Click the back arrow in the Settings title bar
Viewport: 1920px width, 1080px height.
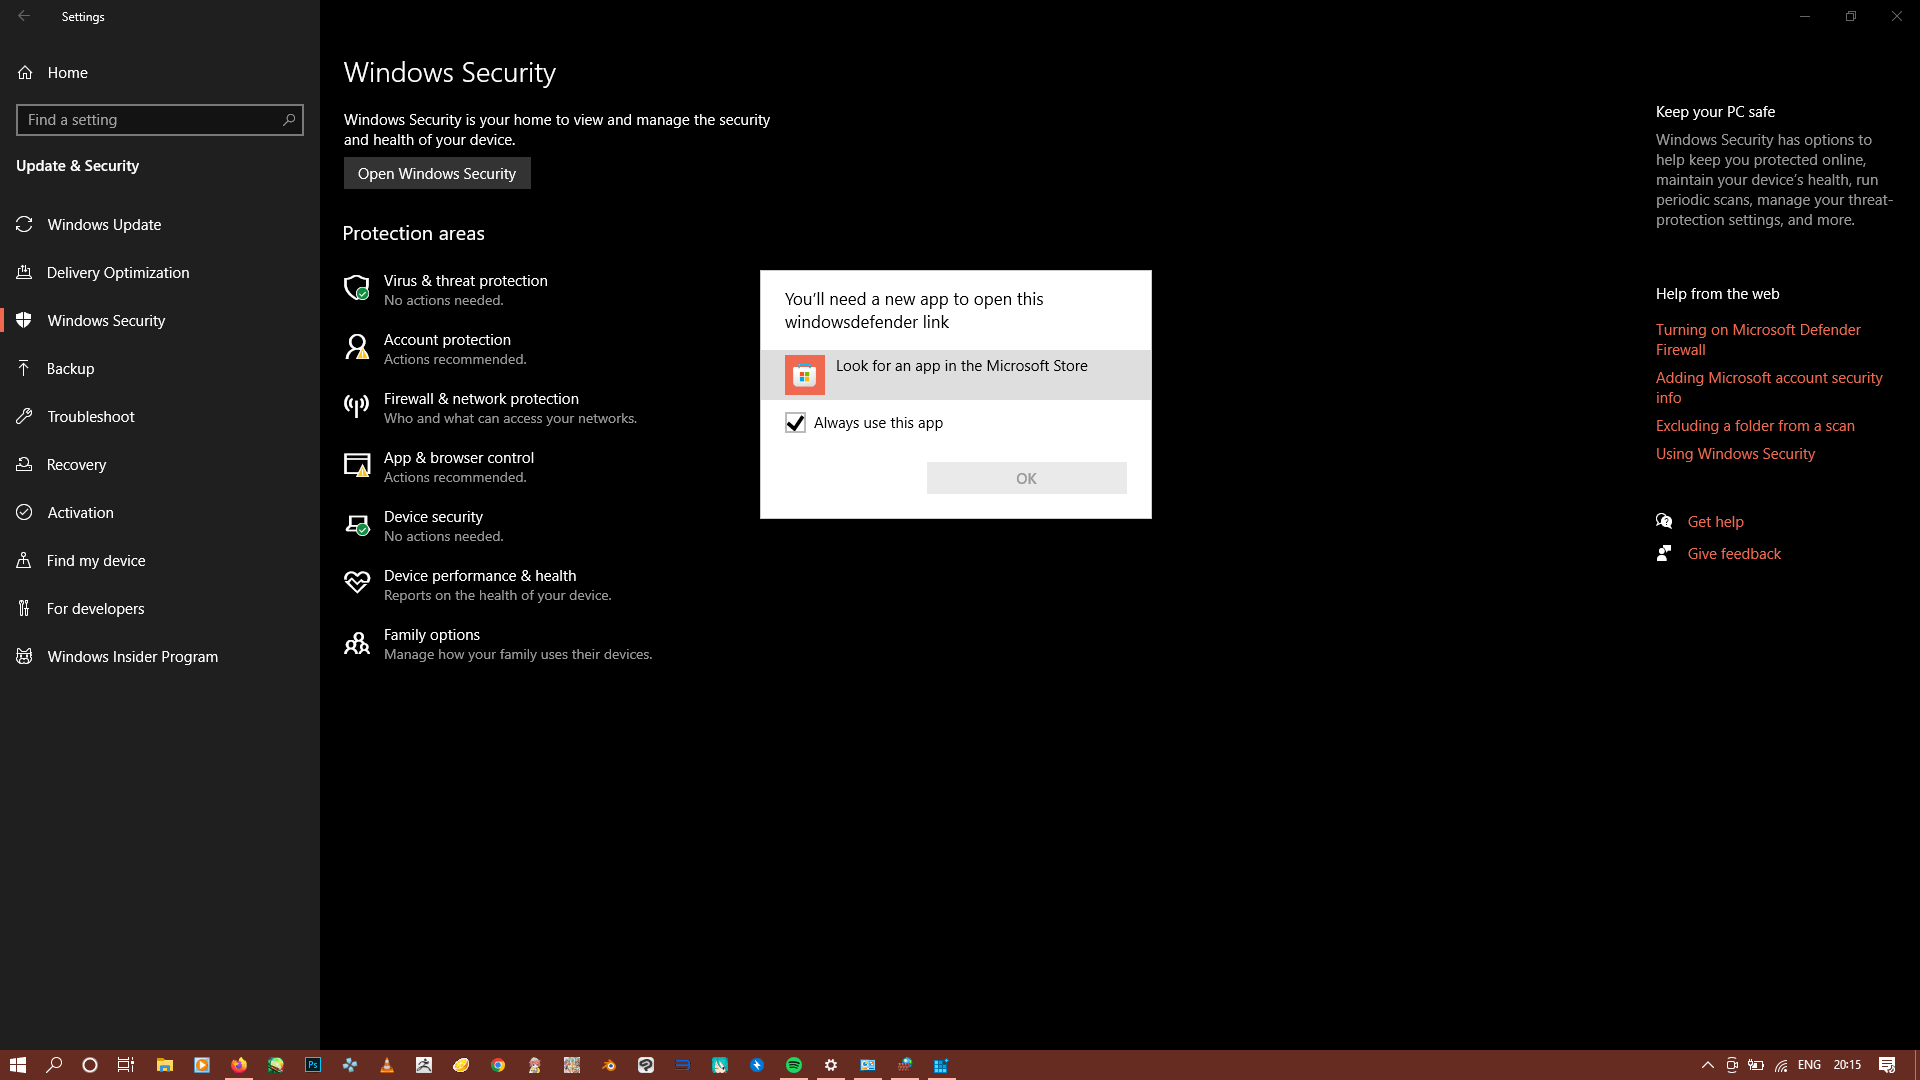[x=24, y=16]
